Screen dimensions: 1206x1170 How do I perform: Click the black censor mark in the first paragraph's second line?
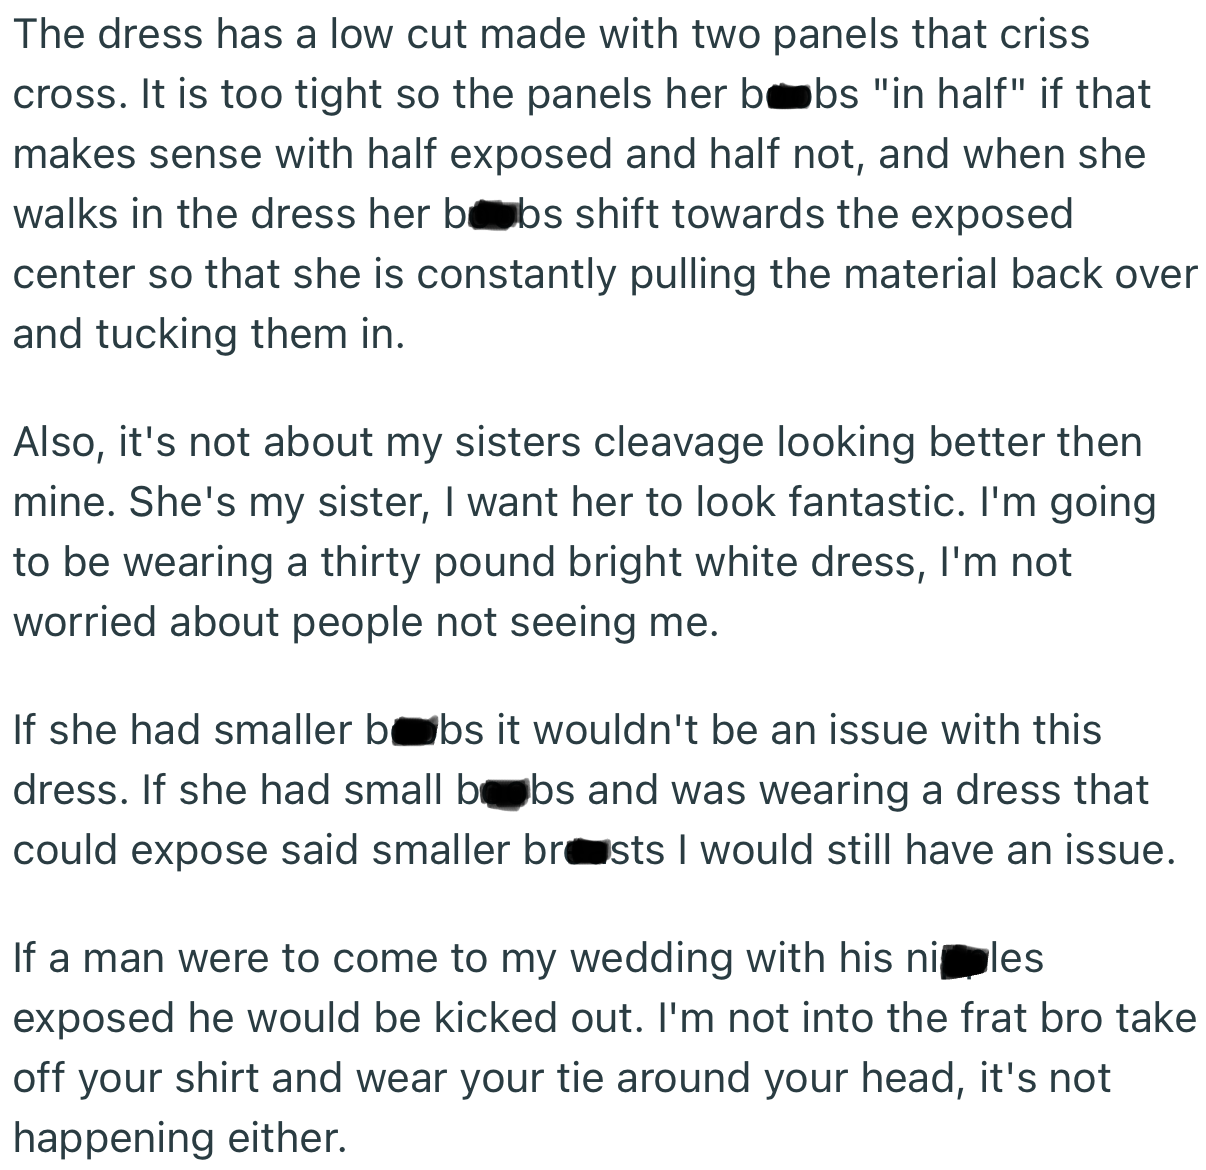tap(788, 96)
